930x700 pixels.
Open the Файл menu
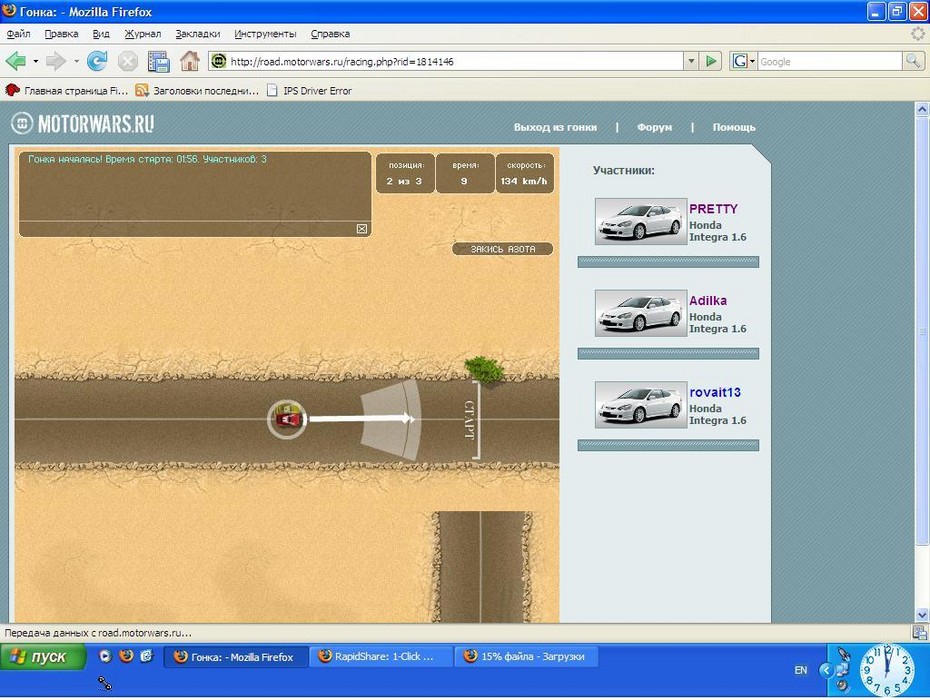pos(18,34)
